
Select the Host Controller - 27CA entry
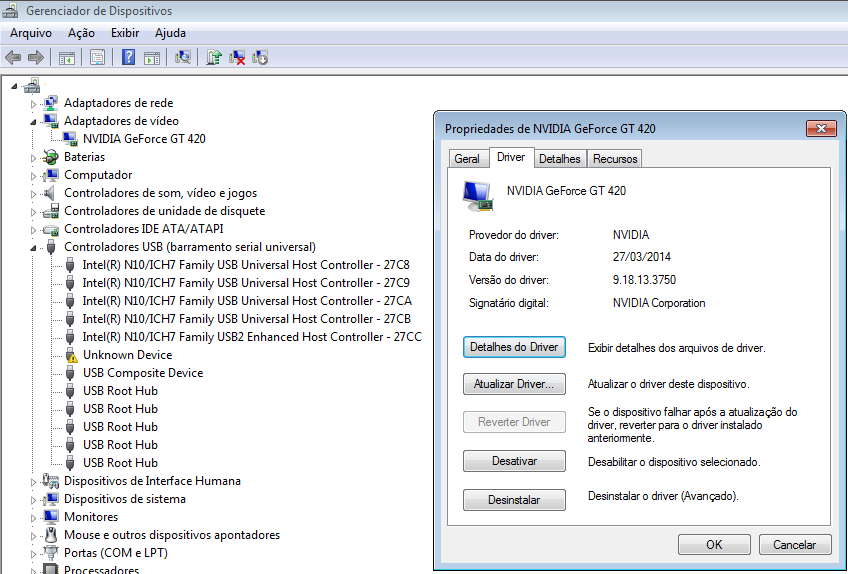pos(247,301)
